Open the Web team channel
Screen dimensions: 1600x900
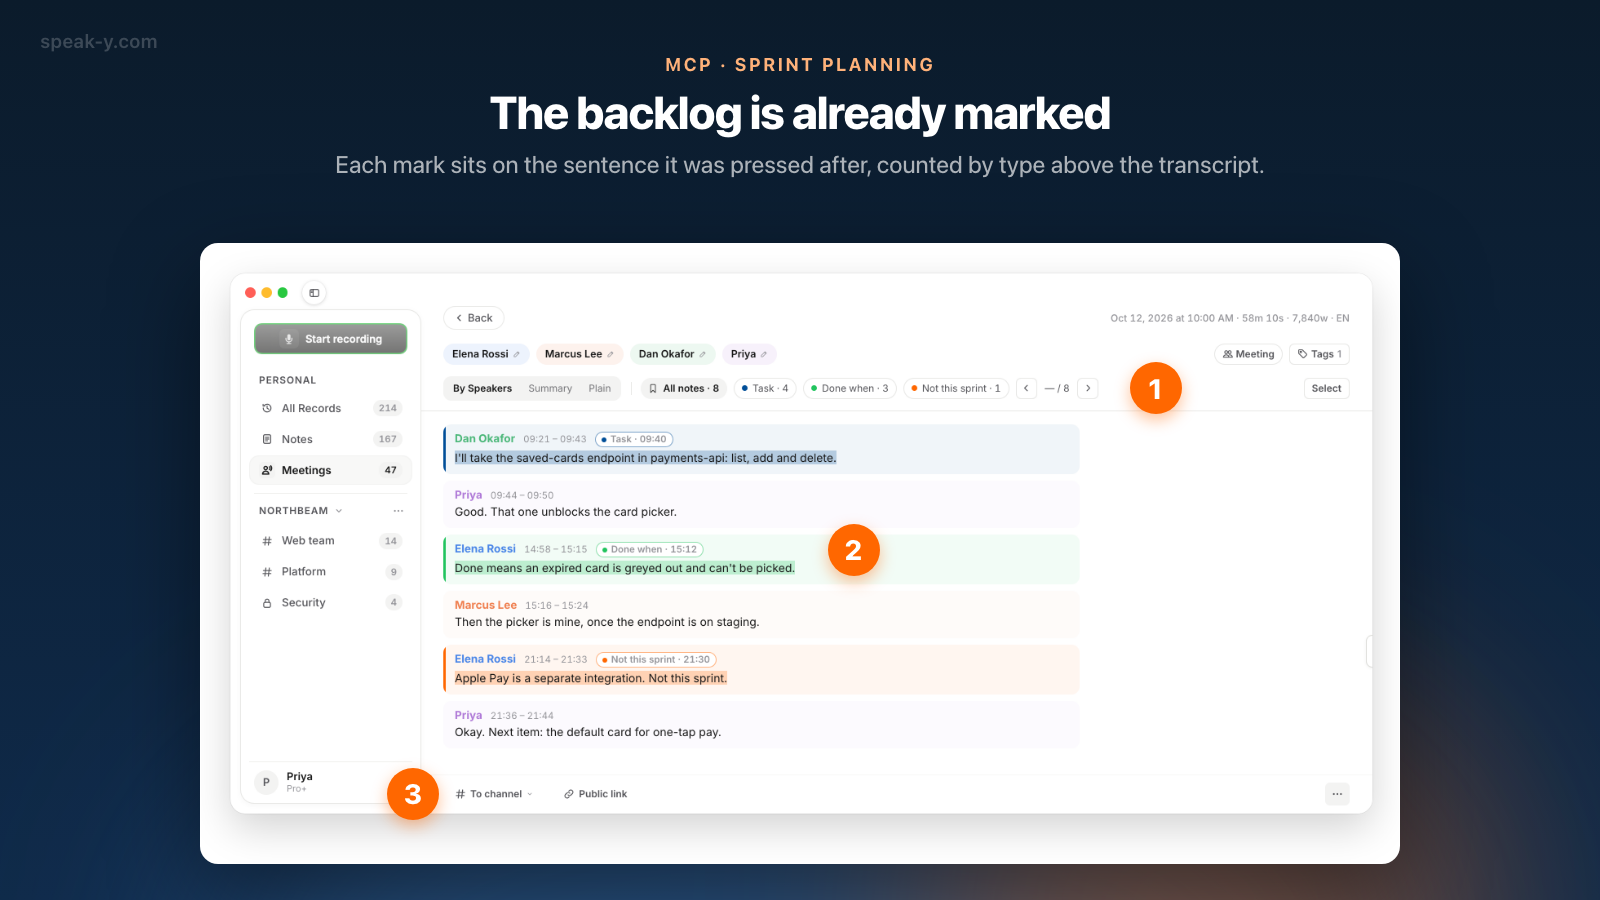click(330, 541)
